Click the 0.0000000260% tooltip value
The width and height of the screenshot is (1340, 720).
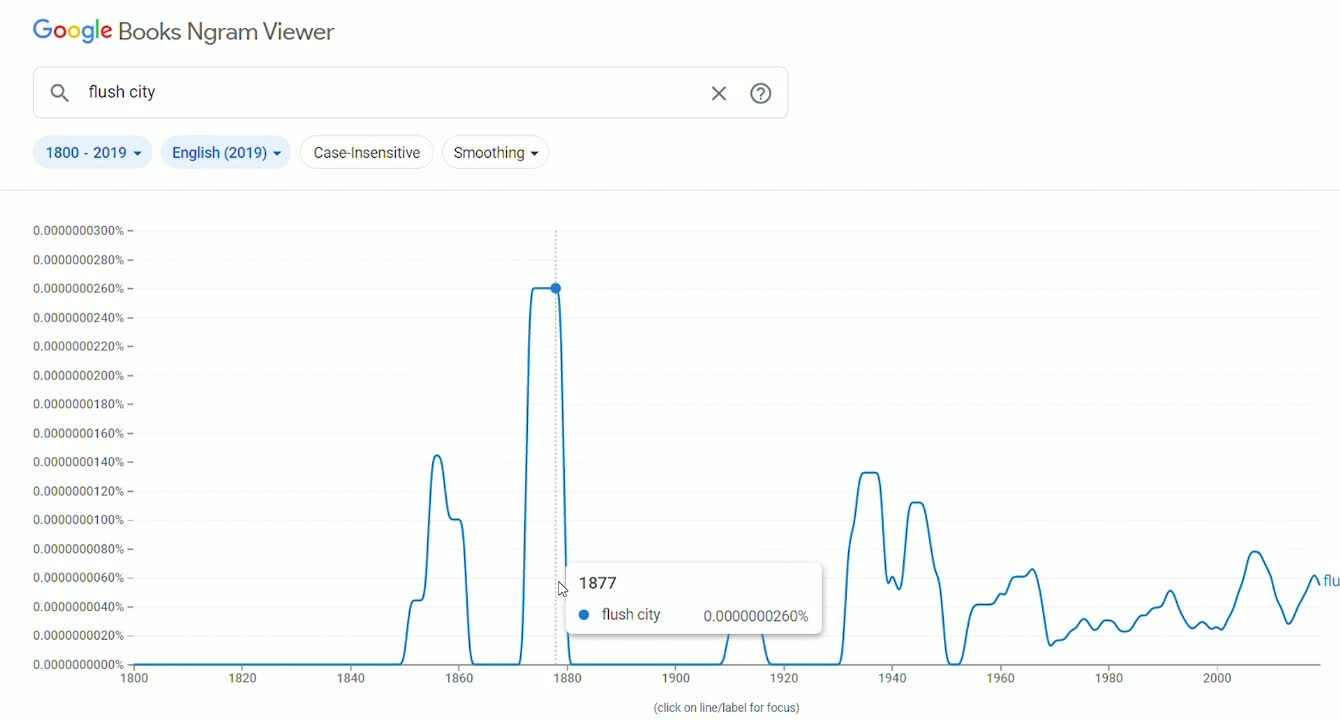756,616
